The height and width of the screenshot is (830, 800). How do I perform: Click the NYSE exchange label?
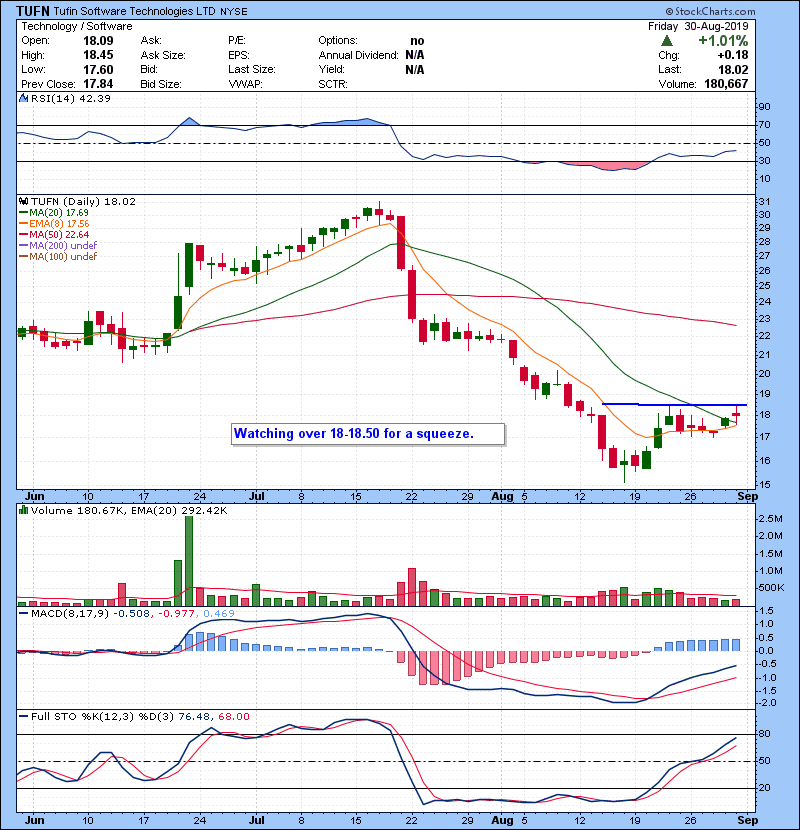(x=233, y=12)
